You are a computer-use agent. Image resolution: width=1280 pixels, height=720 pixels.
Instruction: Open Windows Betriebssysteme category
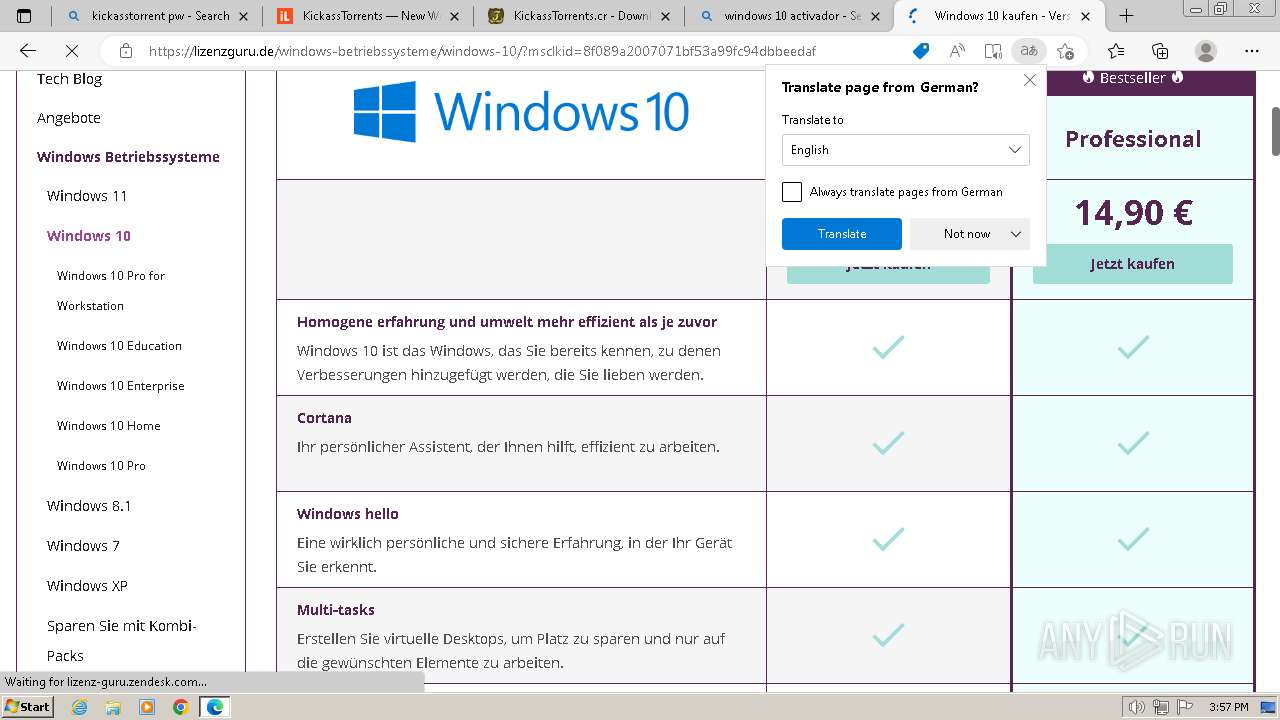point(128,157)
